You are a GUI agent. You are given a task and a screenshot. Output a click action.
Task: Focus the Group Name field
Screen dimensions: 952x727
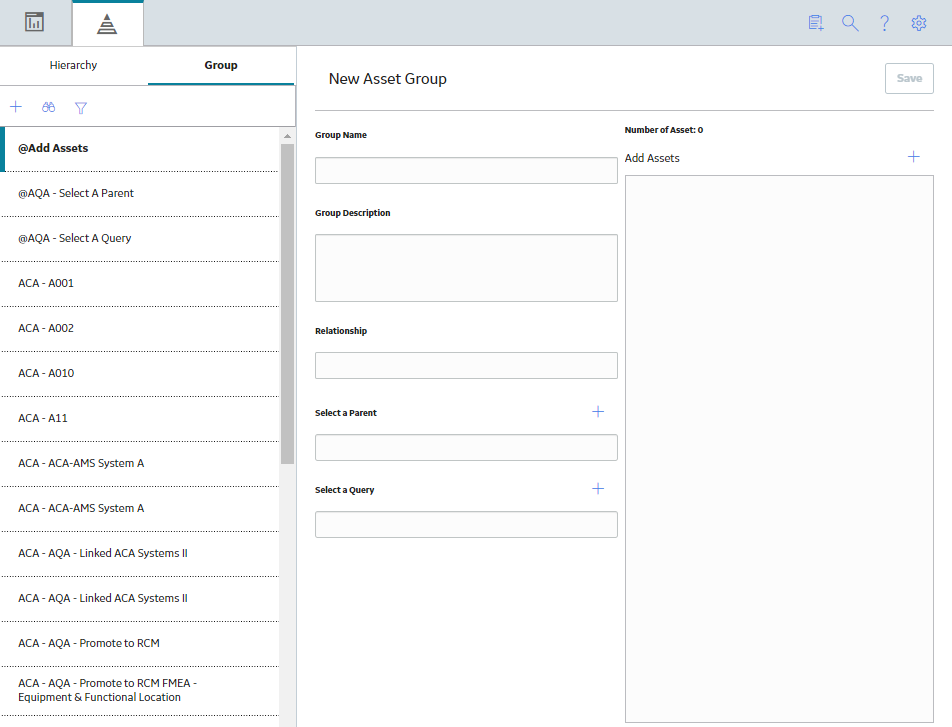pos(466,171)
